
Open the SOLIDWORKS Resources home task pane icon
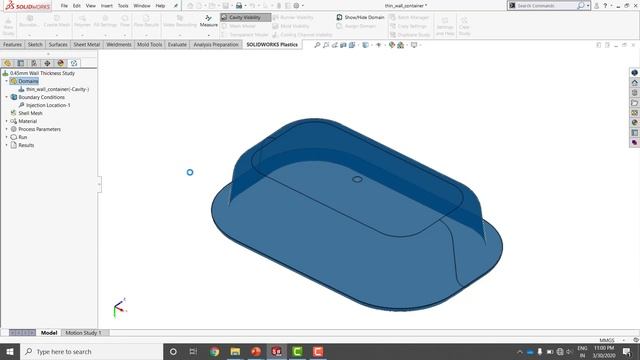coord(634,82)
